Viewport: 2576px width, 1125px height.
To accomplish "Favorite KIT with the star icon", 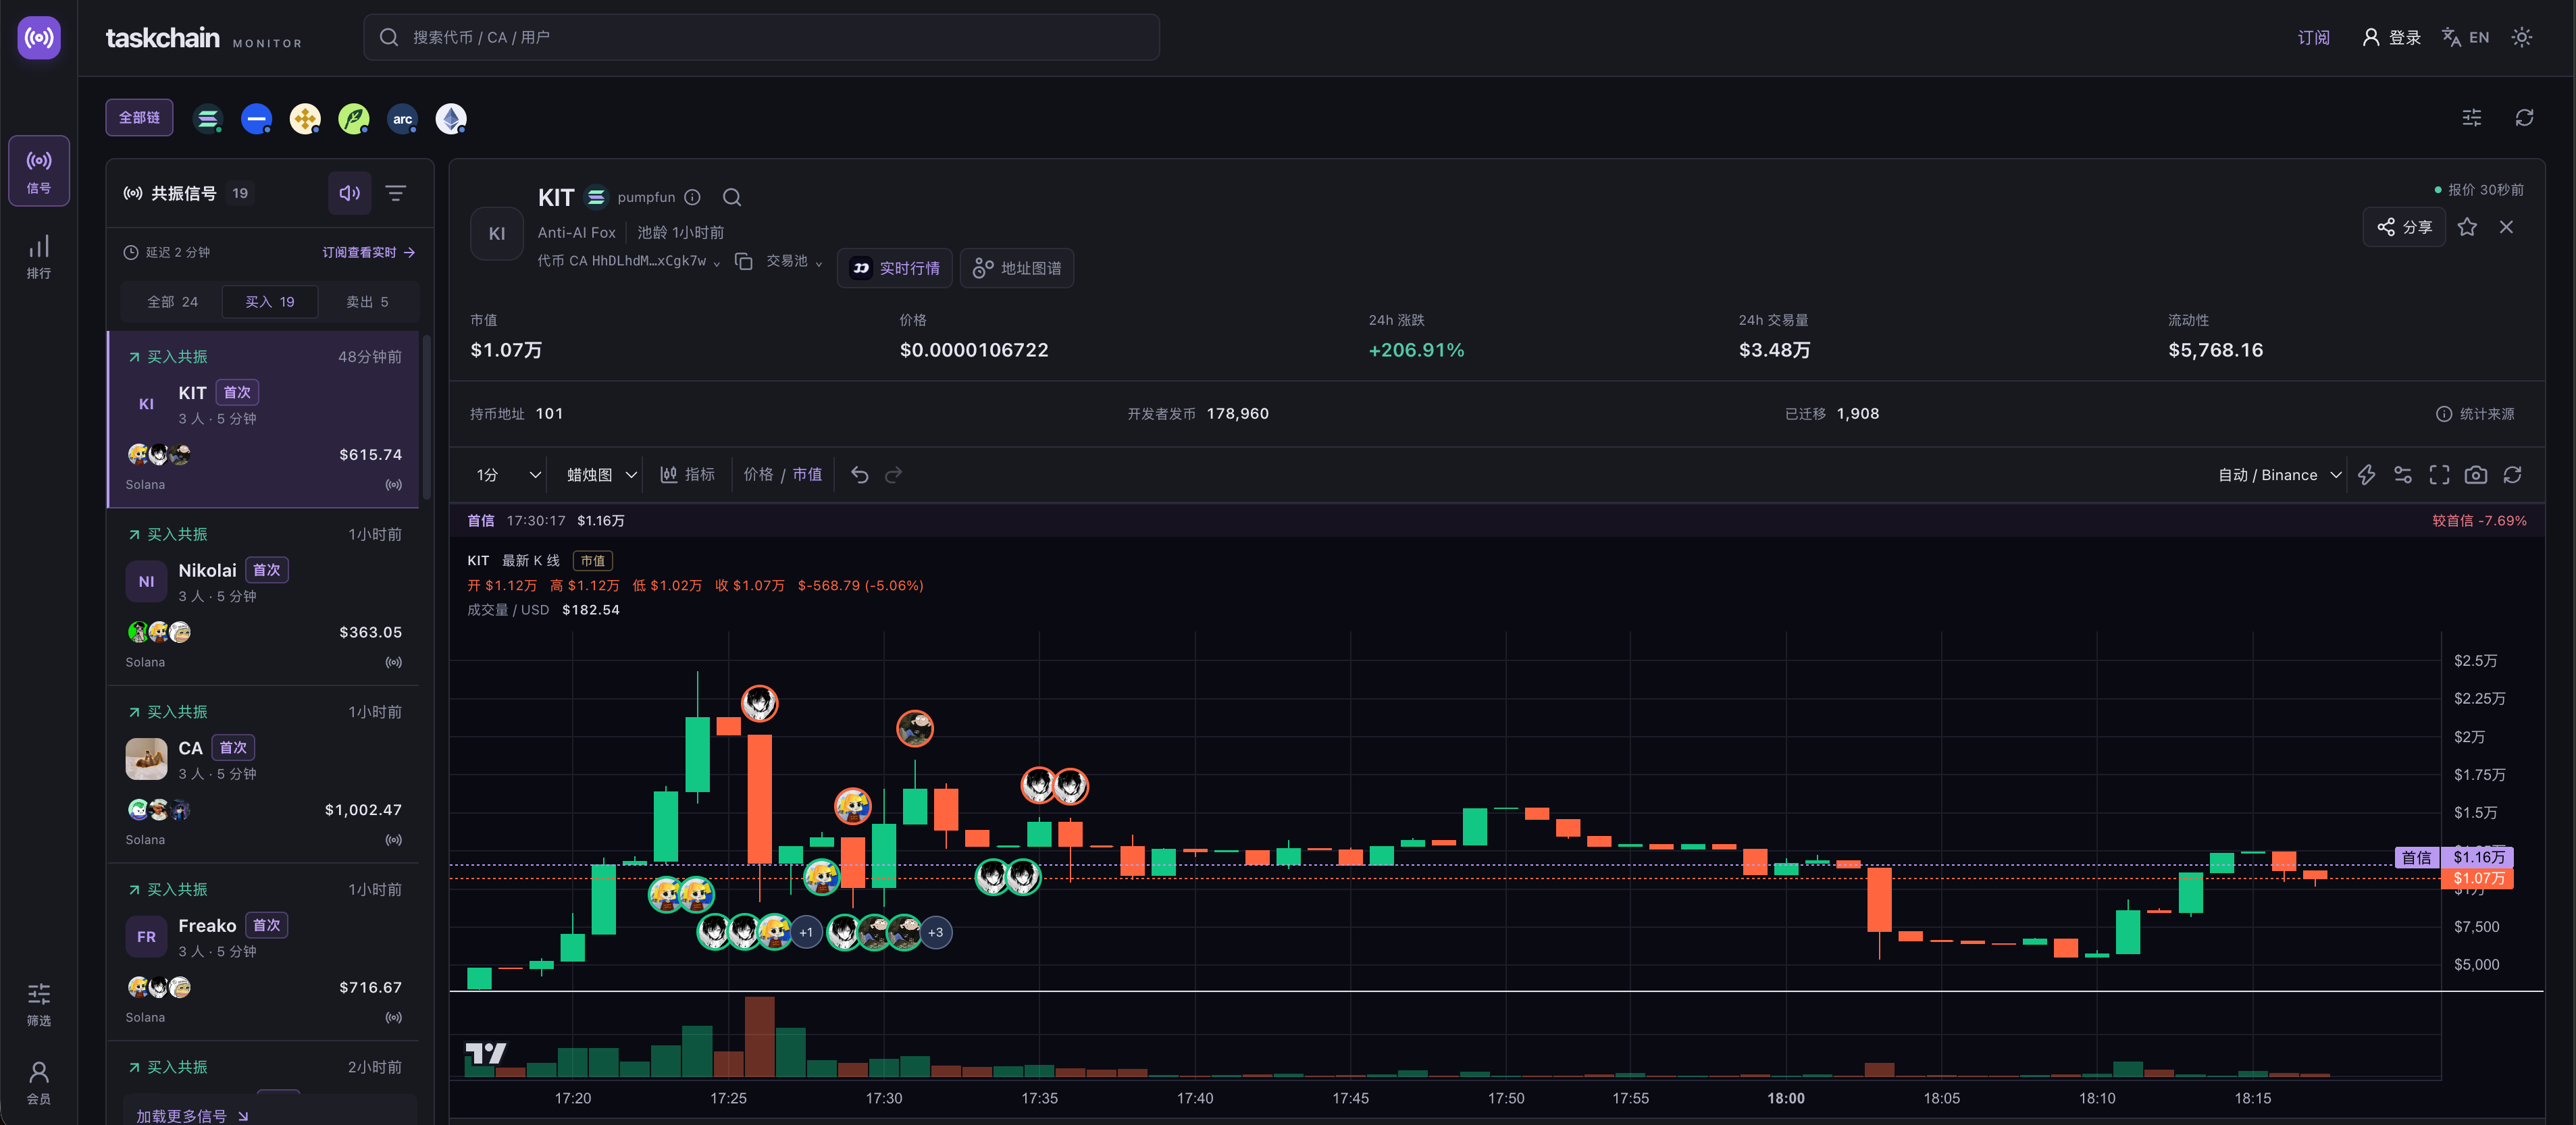I will click(2466, 227).
